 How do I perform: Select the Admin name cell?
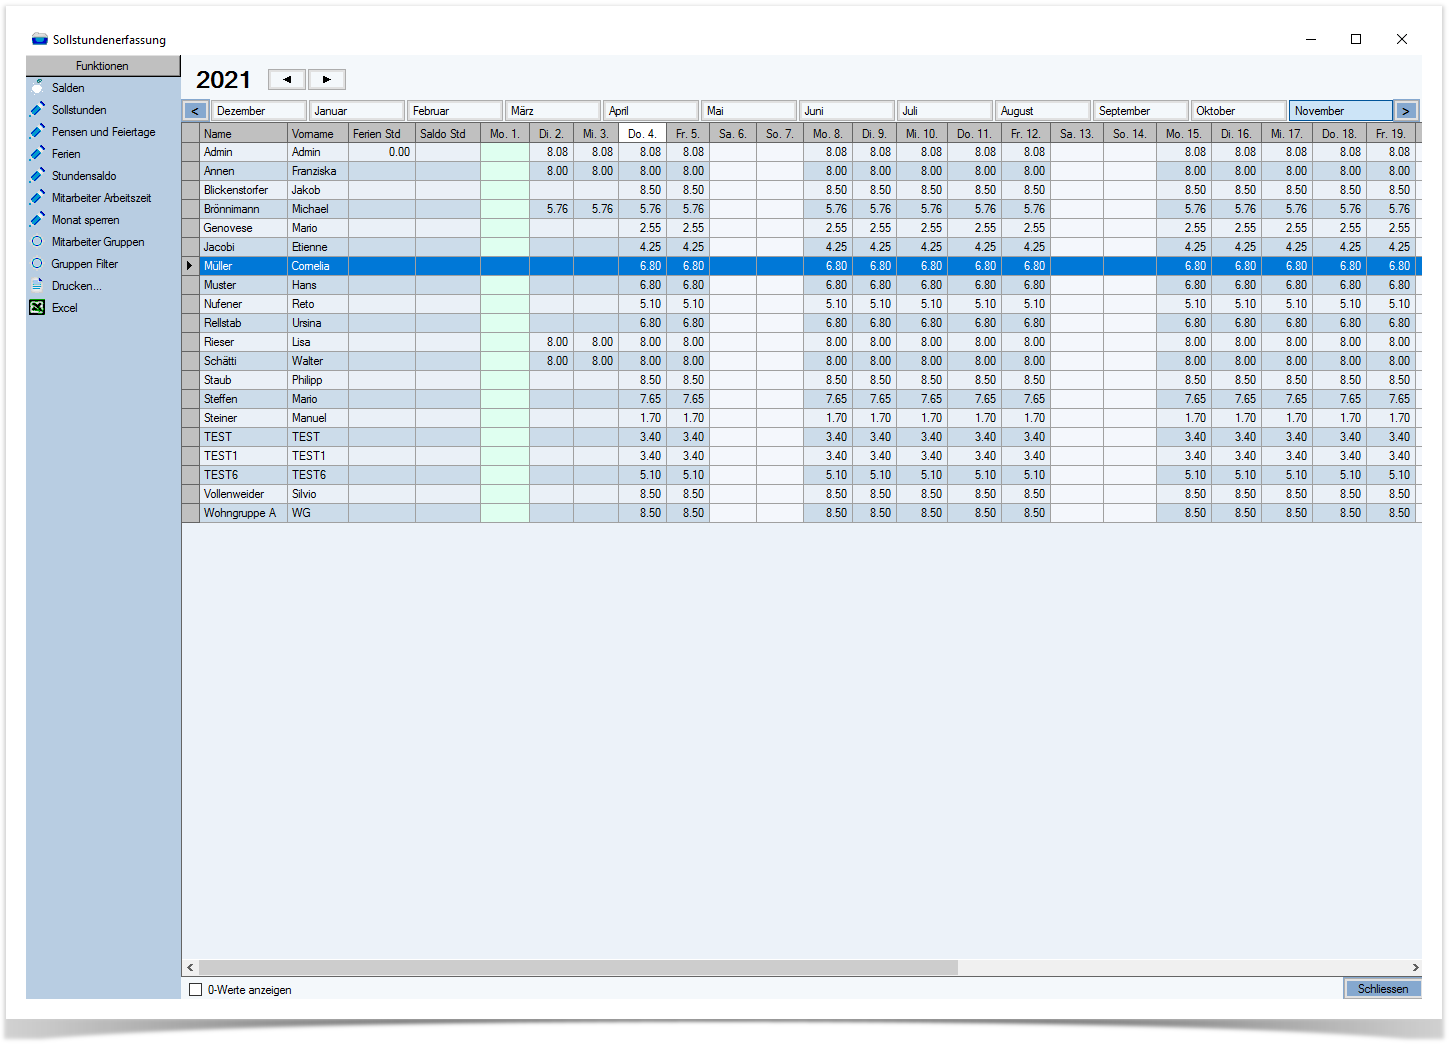tap(243, 152)
